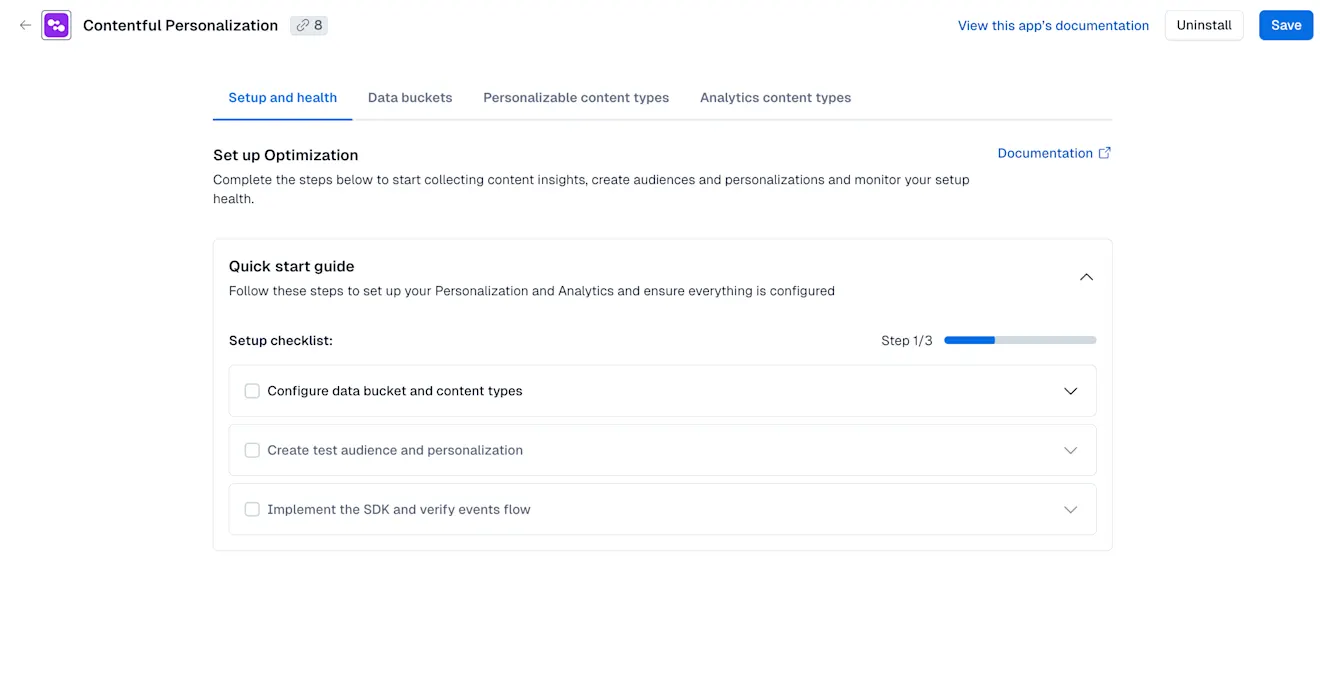This screenshot has height=685, width=1320.
Task: Switch to Setup and health tab
Action: pos(282,98)
